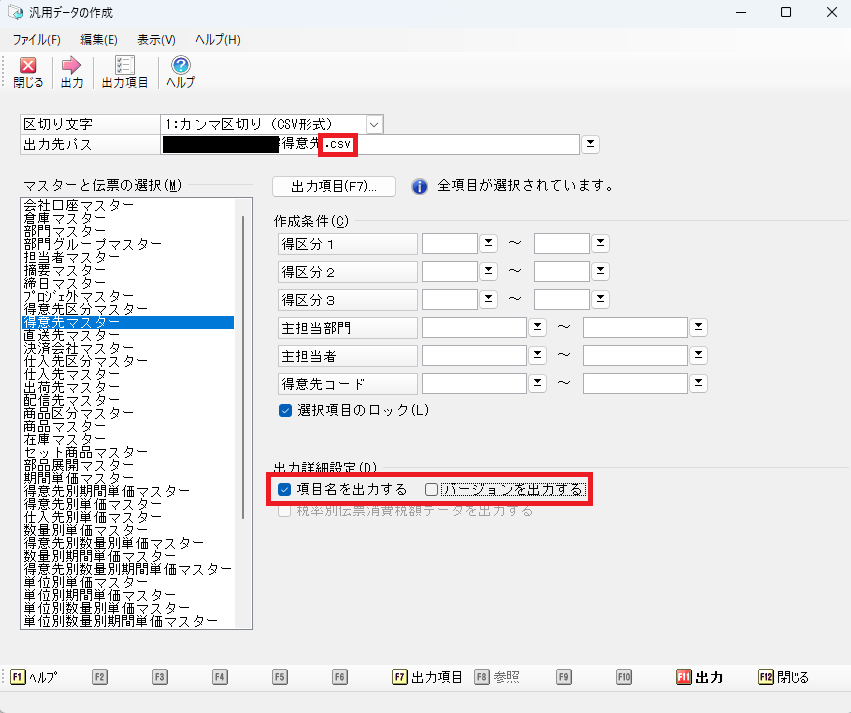The width and height of the screenshot is (851, 713).
Task: Click the blue info icon beside 出力項目
Action: pos(420,186)
